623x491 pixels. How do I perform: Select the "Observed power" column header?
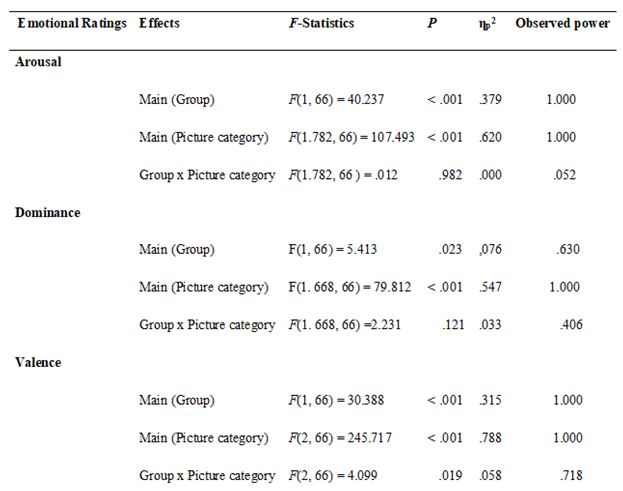[x=562, y=23]
